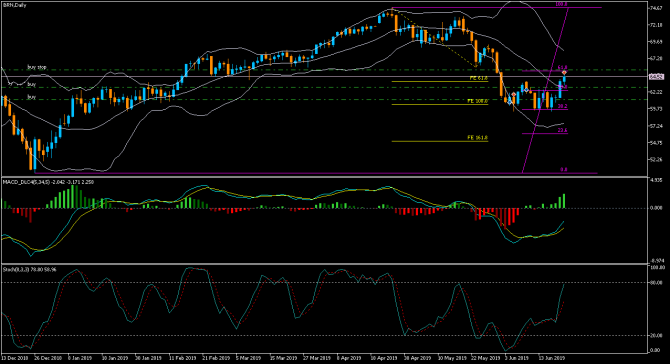Screen dimensions: 670x364
Task: Click the '22 May 2019' date label
Action: [485, 358]
